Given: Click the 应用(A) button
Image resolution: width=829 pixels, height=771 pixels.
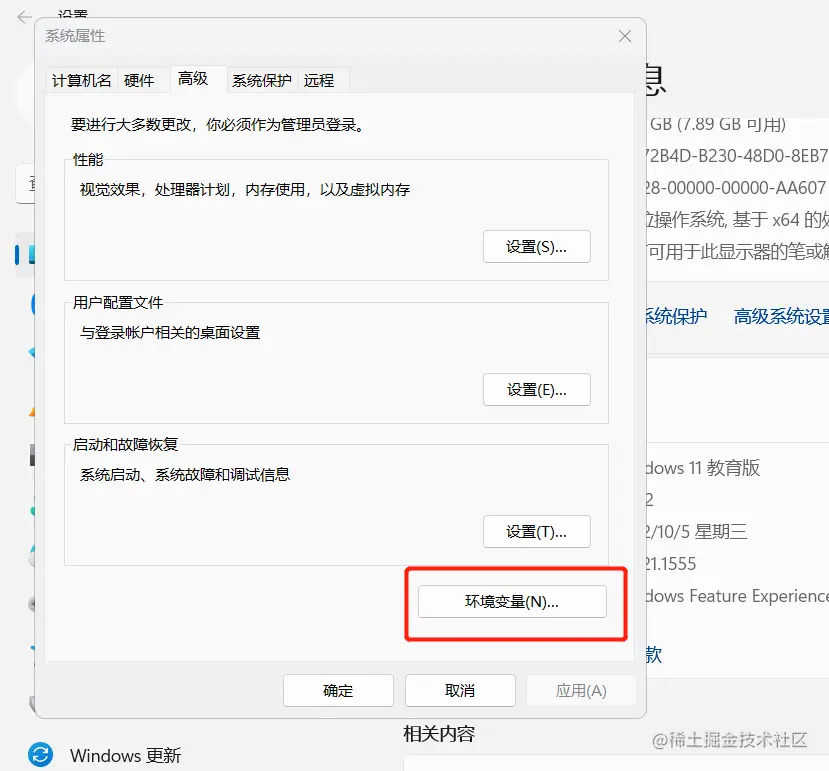Looking at the screenshot, I should (x=581, y=691).
